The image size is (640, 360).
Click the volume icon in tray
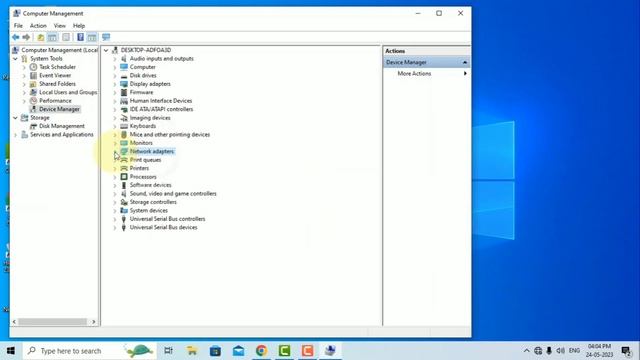[561, 351]
